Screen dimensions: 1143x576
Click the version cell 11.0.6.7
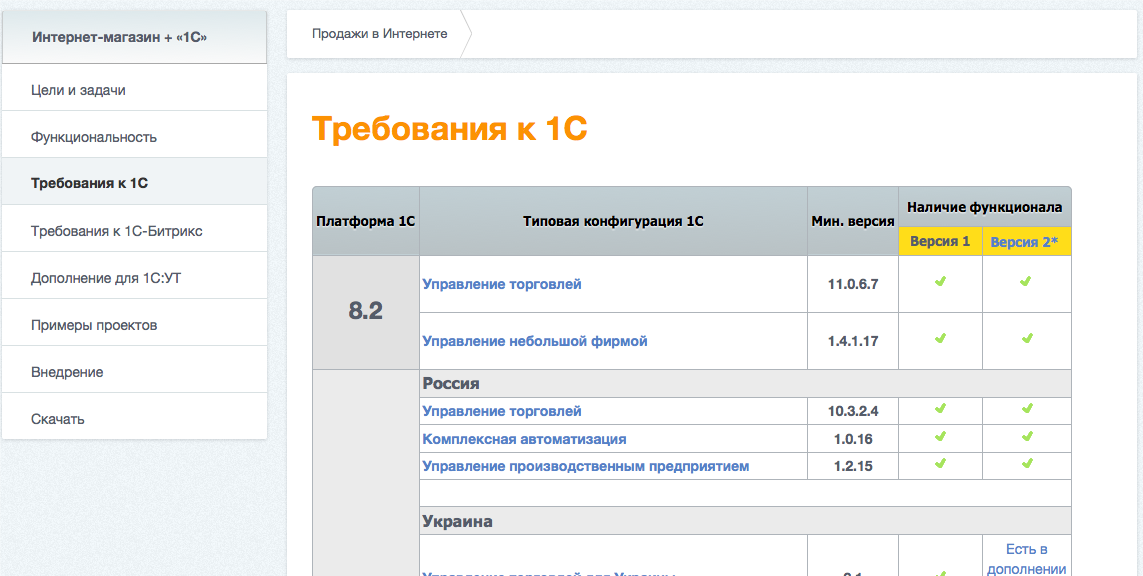coord(853,284)
